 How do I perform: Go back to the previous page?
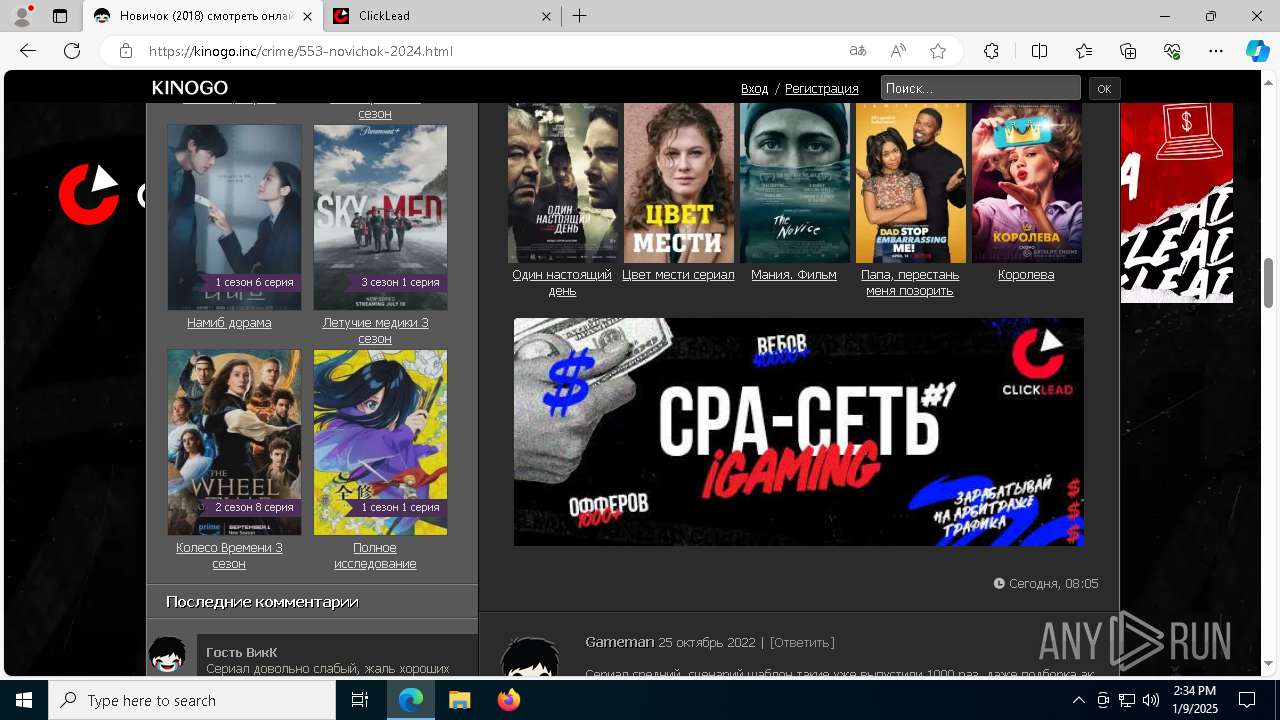28,51
